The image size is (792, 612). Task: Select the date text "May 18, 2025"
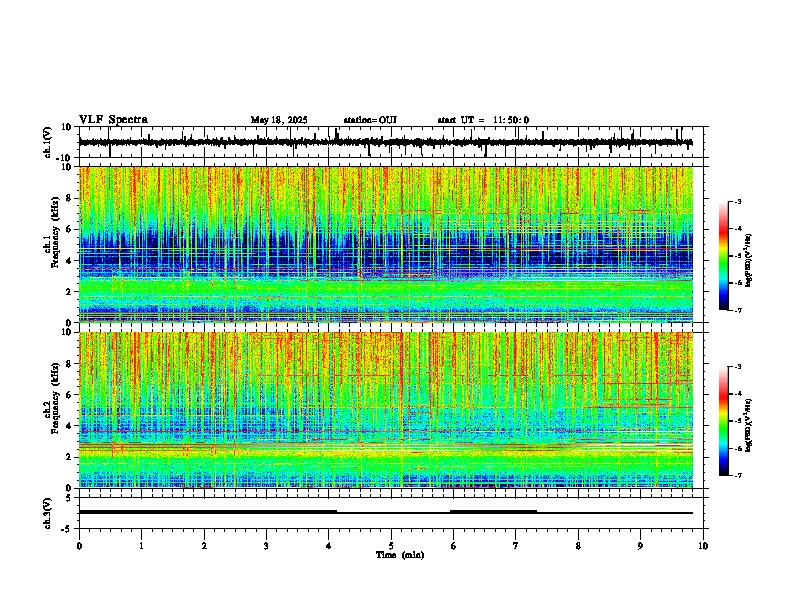pyautogui.click(x=279, y=120)
